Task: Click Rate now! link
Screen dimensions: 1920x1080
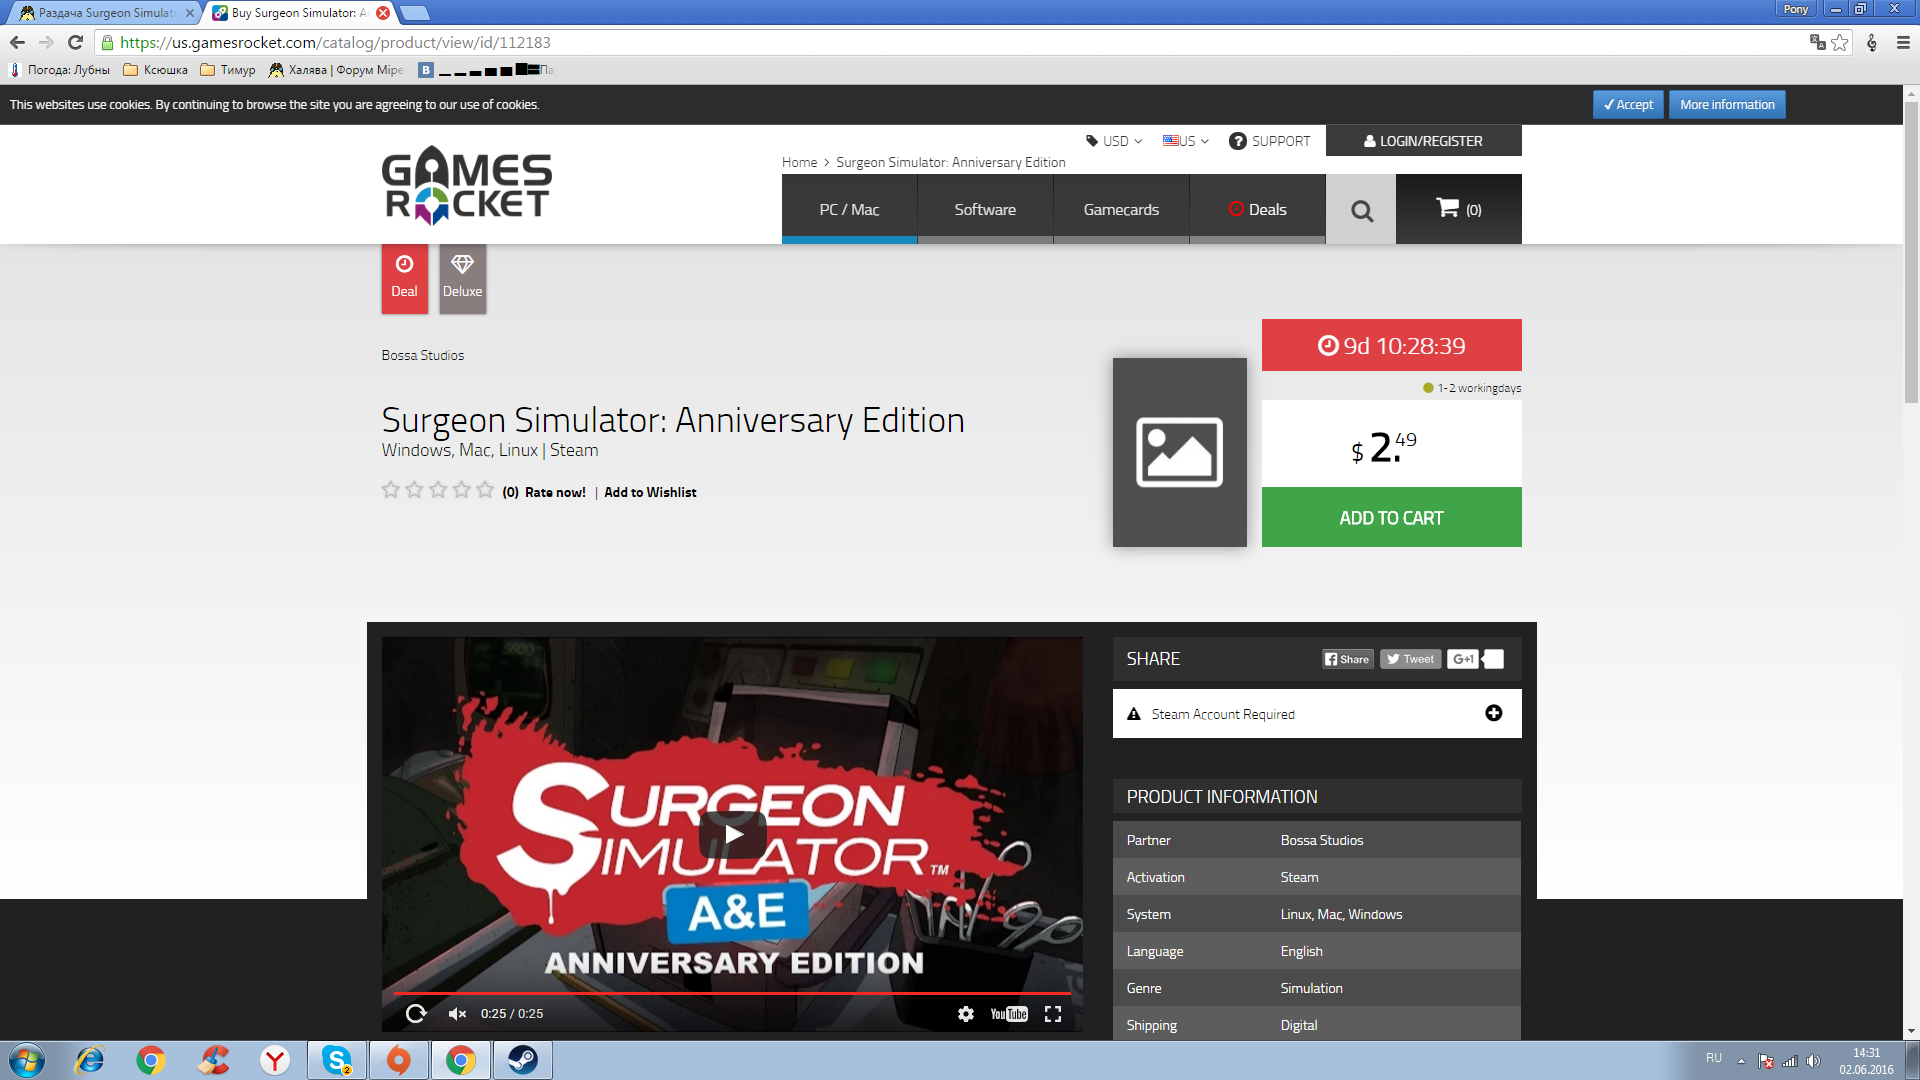Action: click(555, 492)
